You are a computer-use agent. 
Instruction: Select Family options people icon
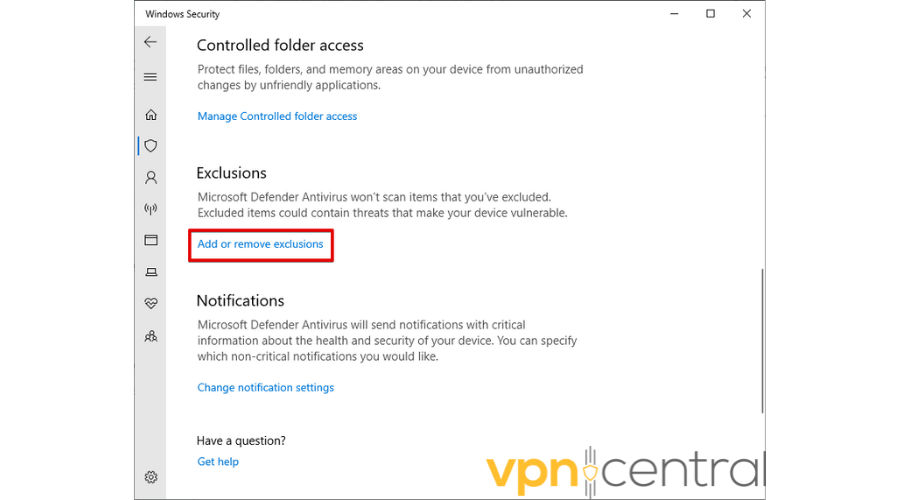[151, 336]
